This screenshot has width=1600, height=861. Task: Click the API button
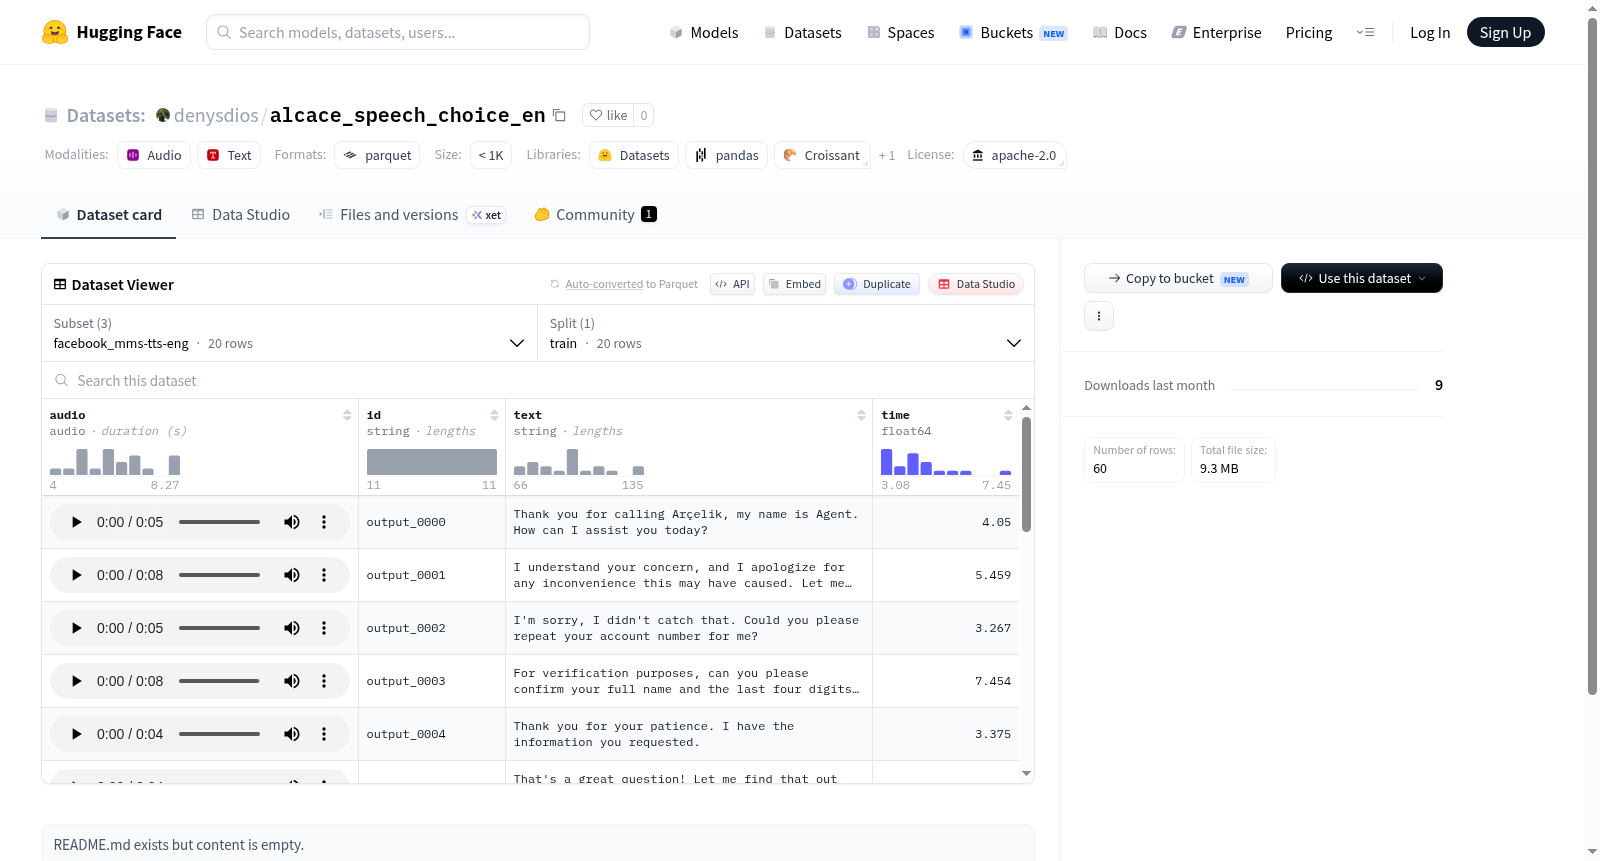[732, 284]
